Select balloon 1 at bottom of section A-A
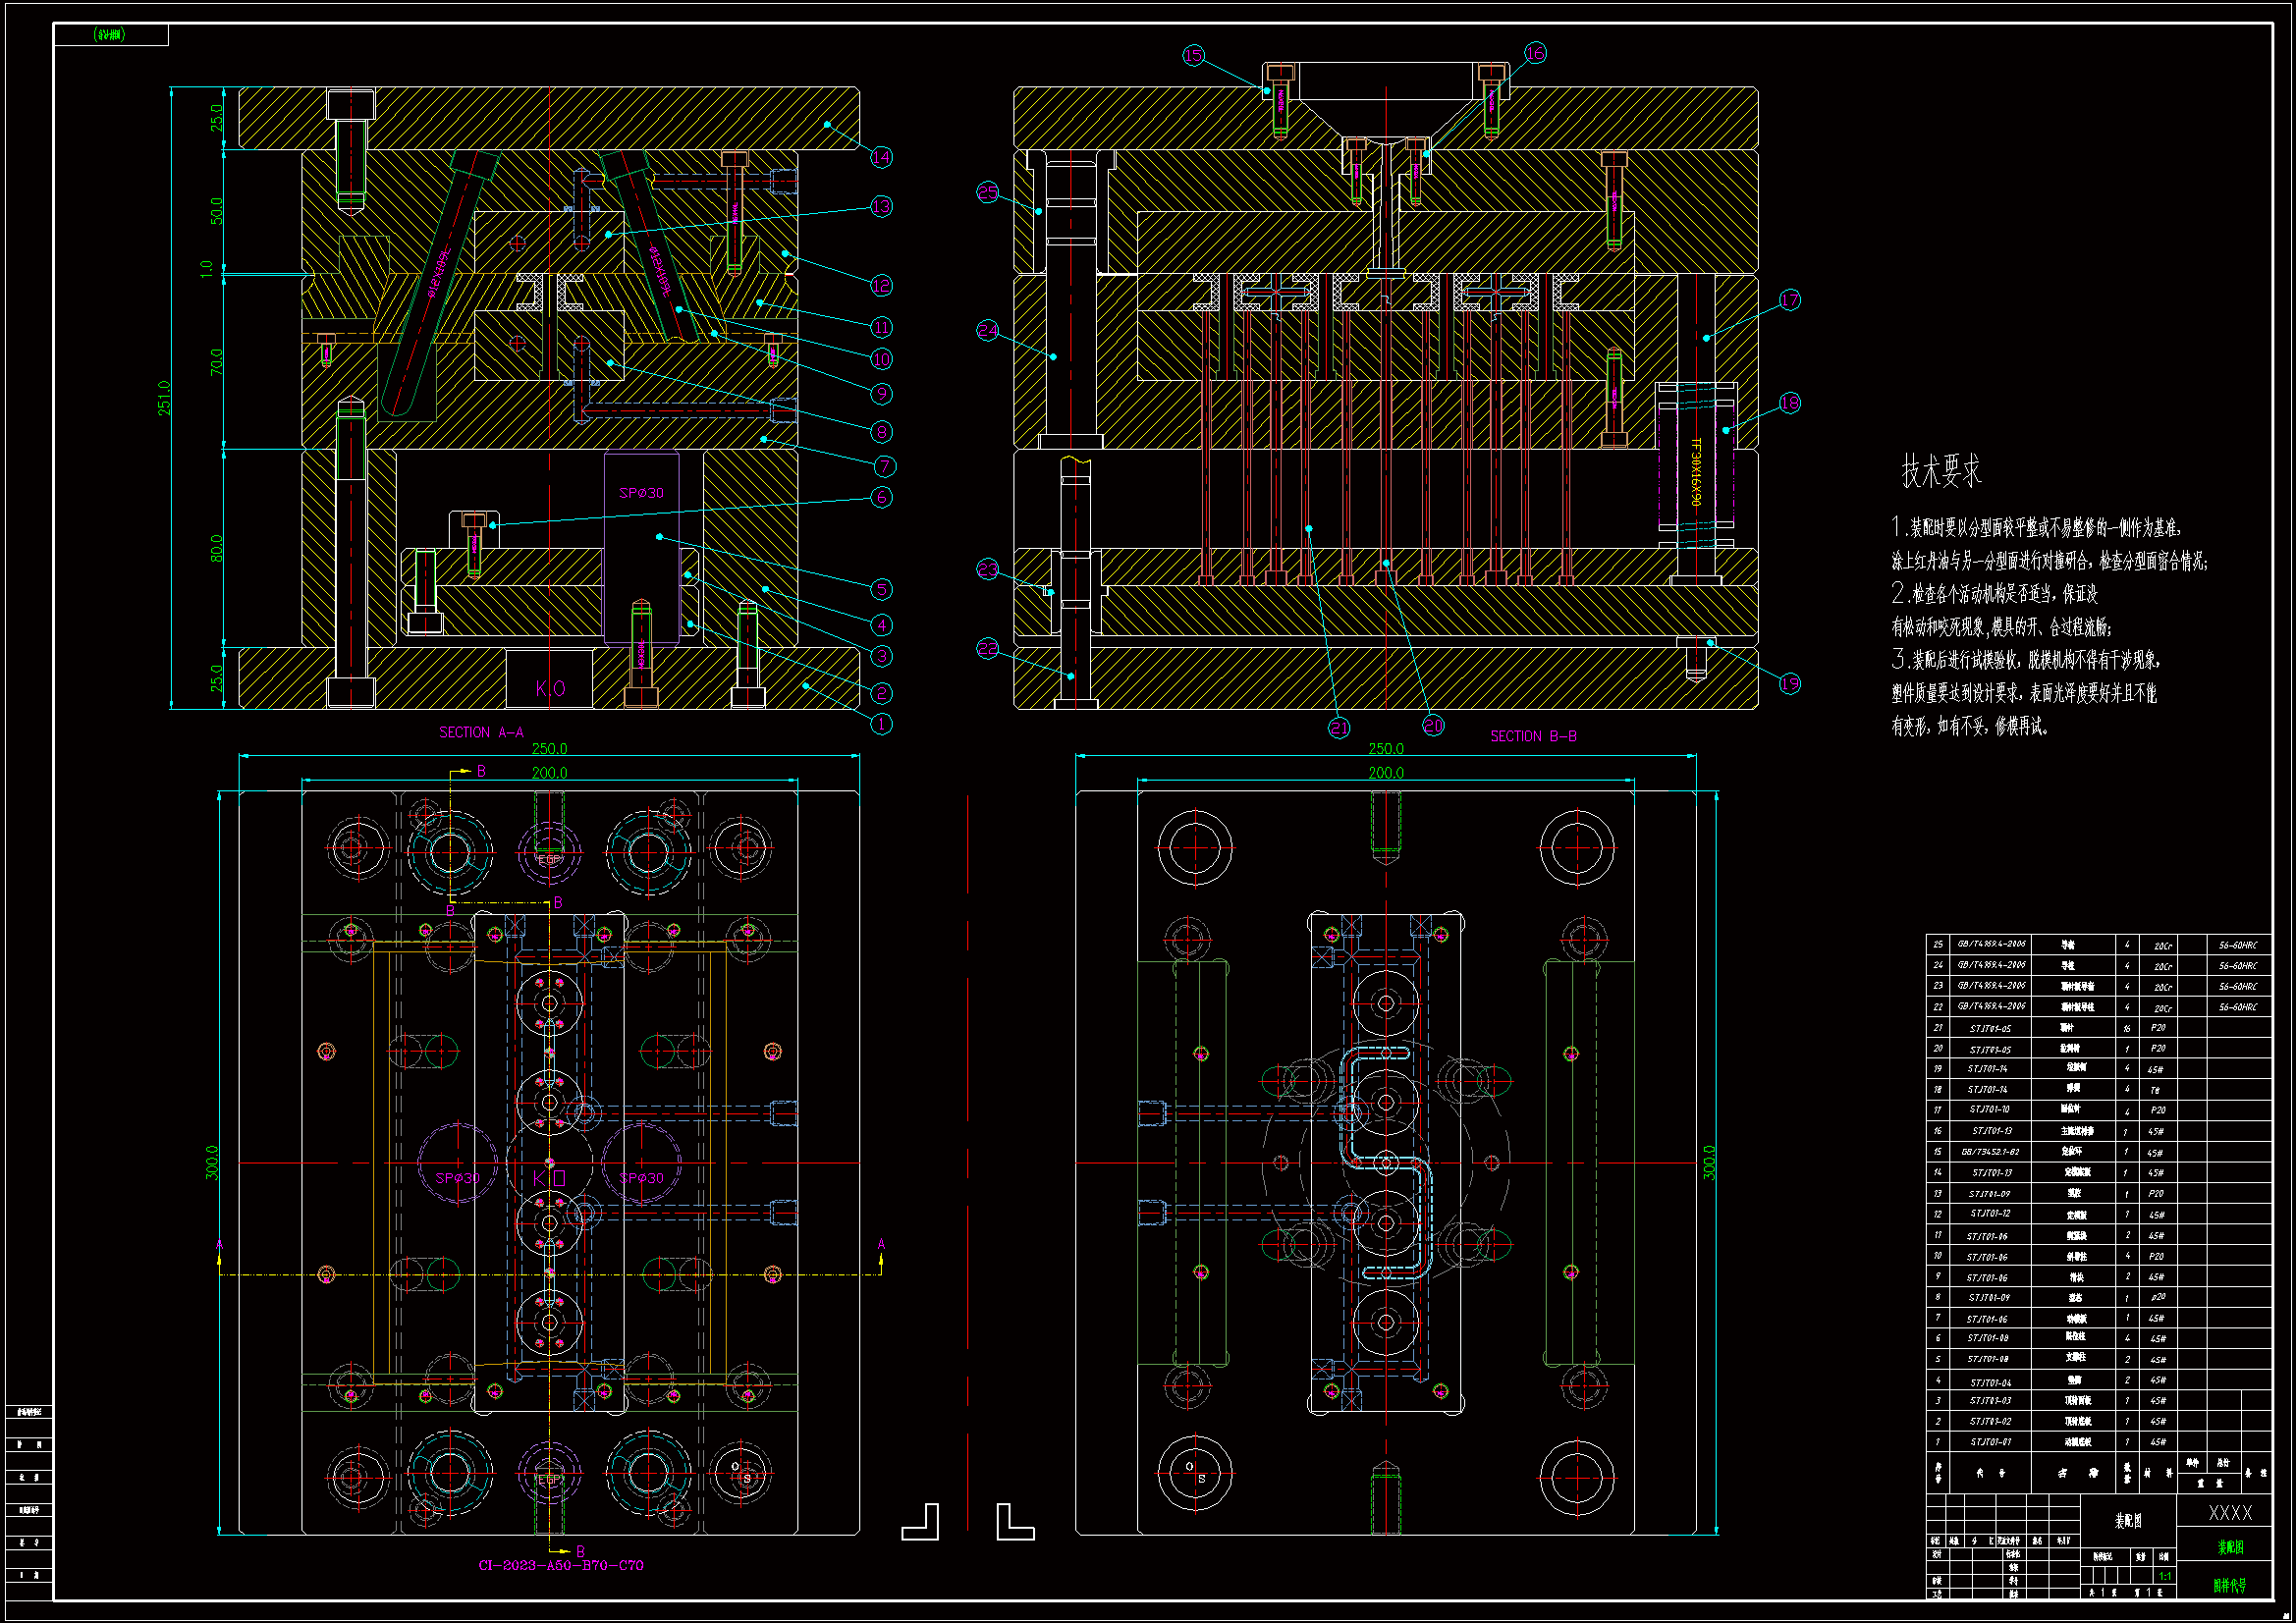The height and width of the screenshot is (1623, 2296). pos(881,724)
